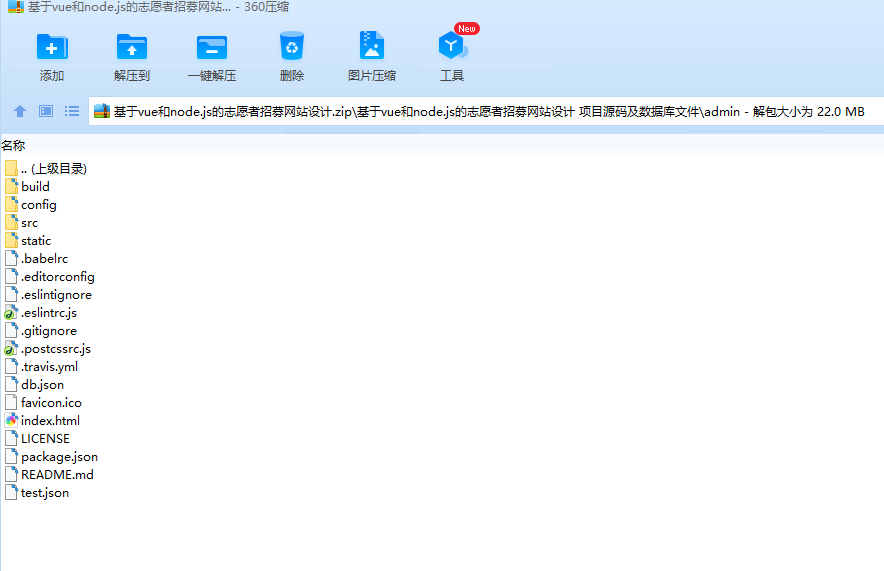This screenshot has height=571, width=884.
Task: Click the src folder icon
Action: [11, 223]
